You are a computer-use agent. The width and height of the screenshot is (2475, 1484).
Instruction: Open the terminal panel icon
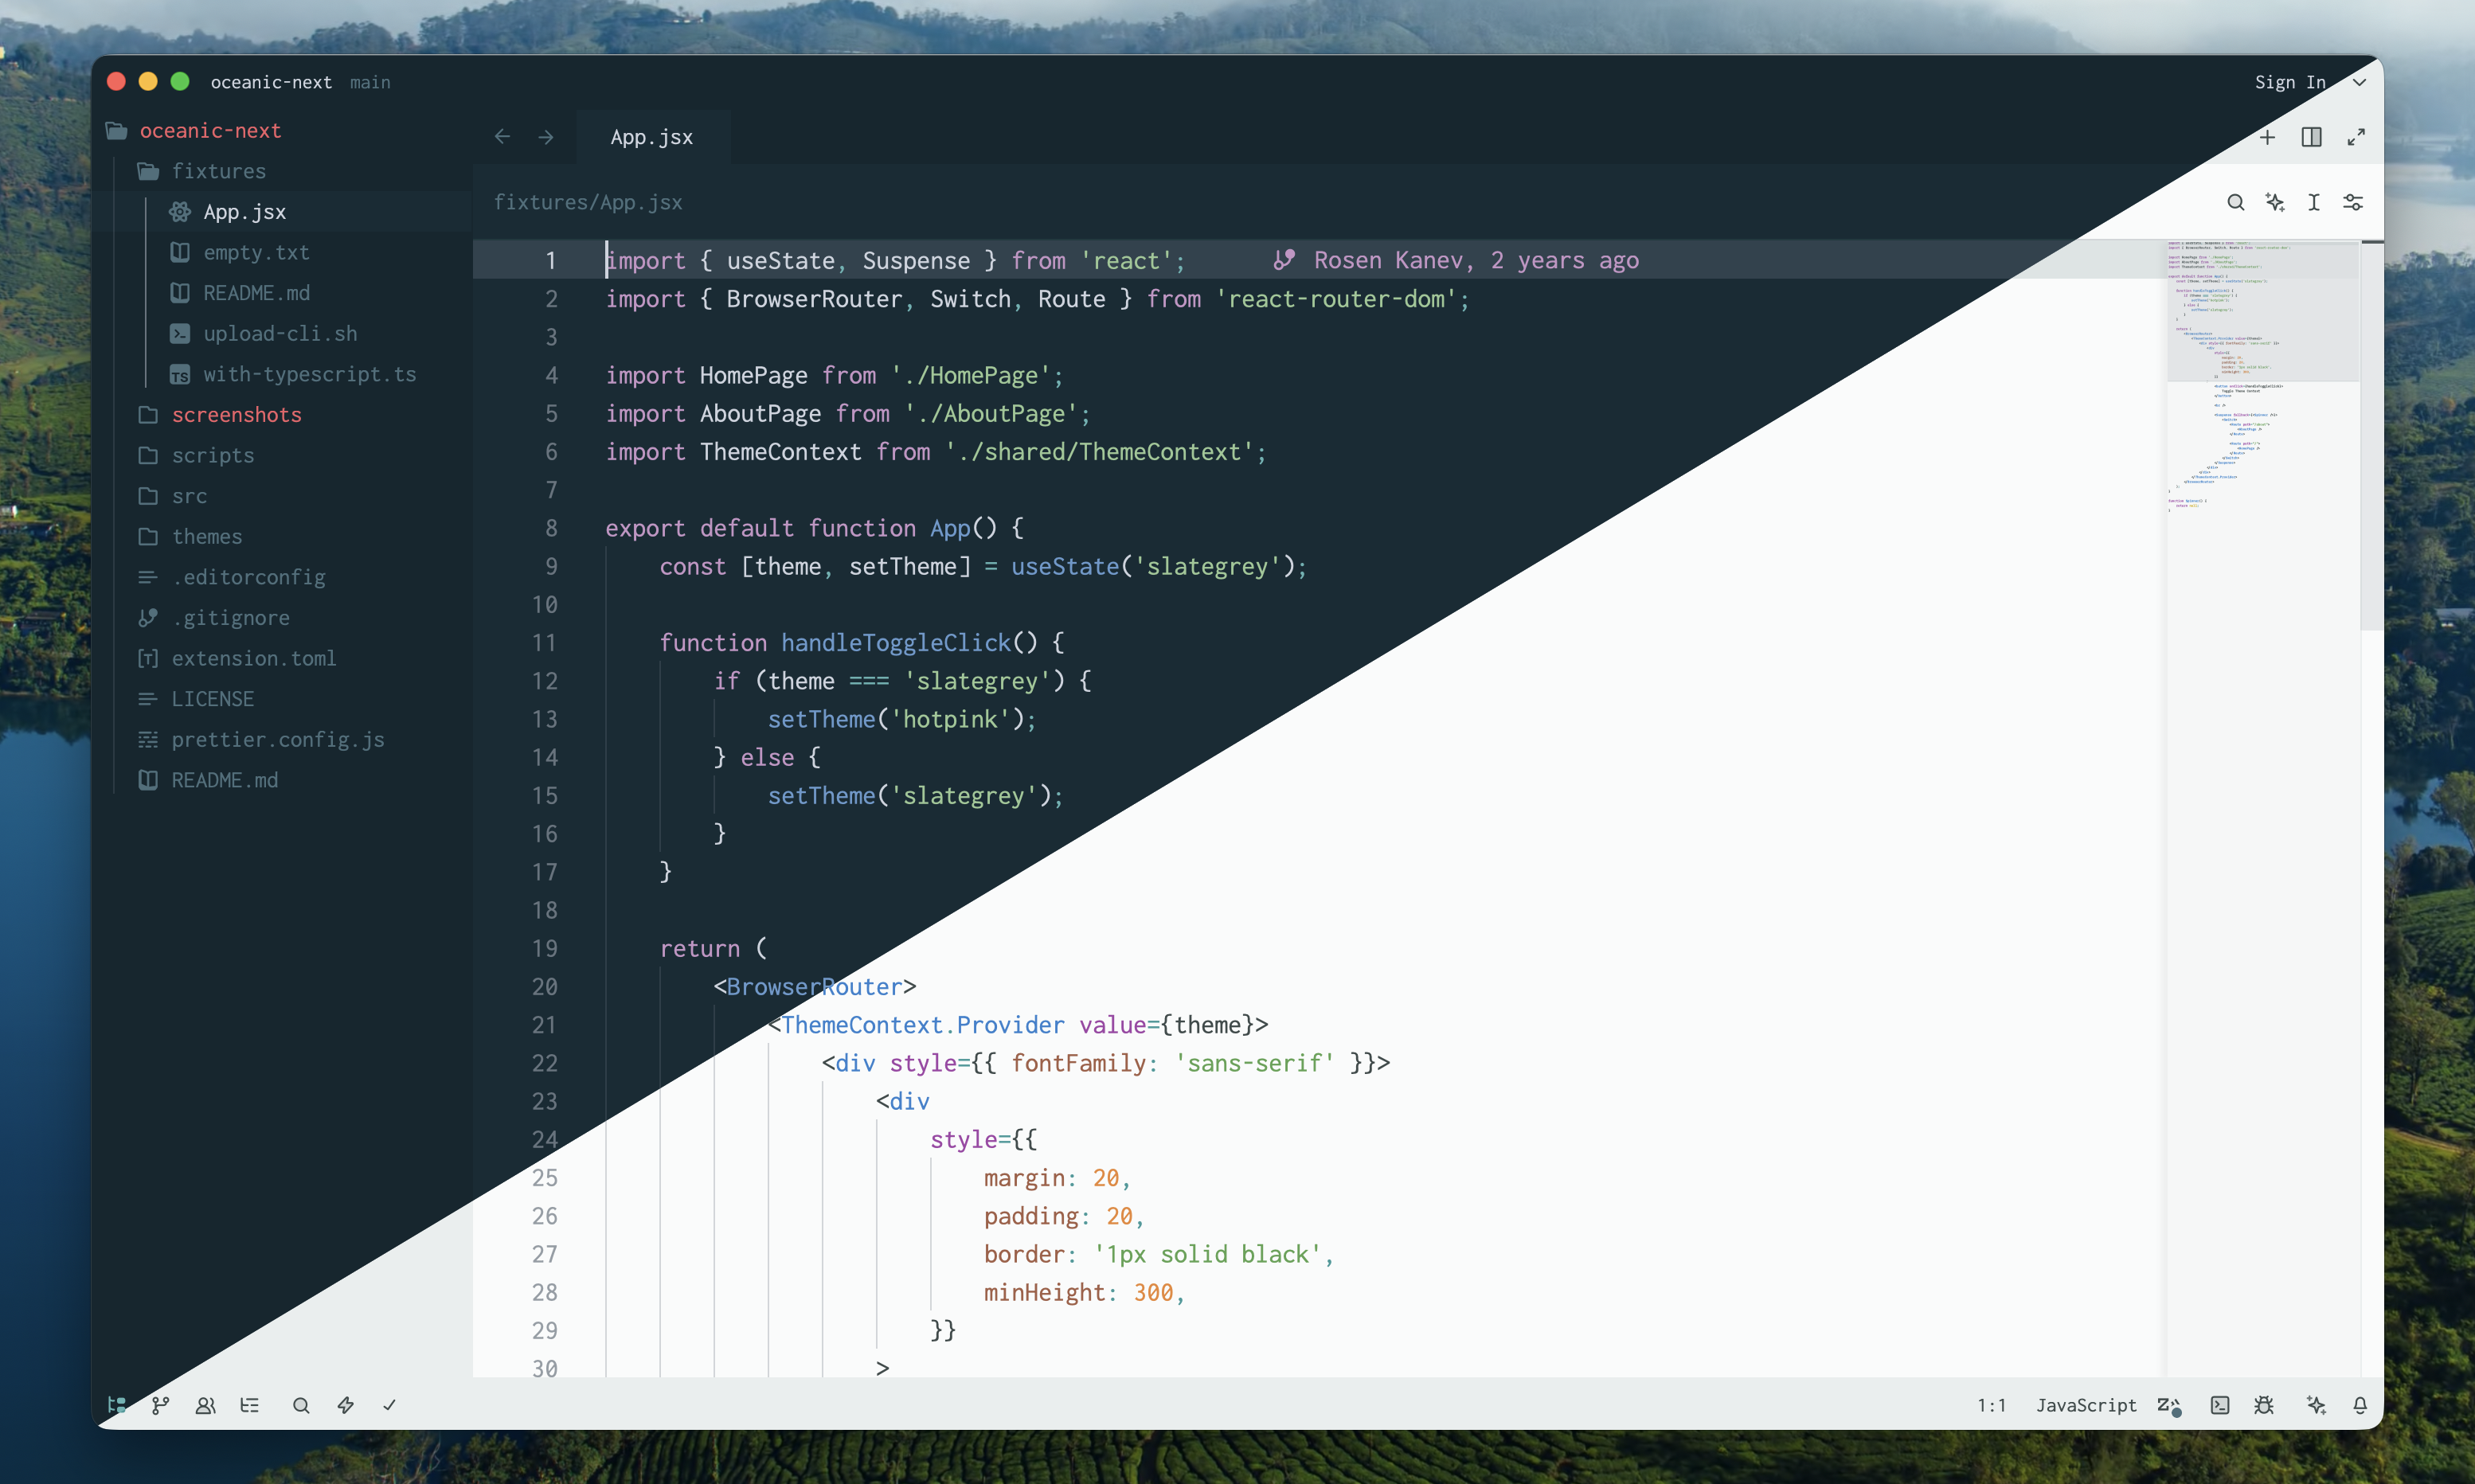pos(2220,1405)
